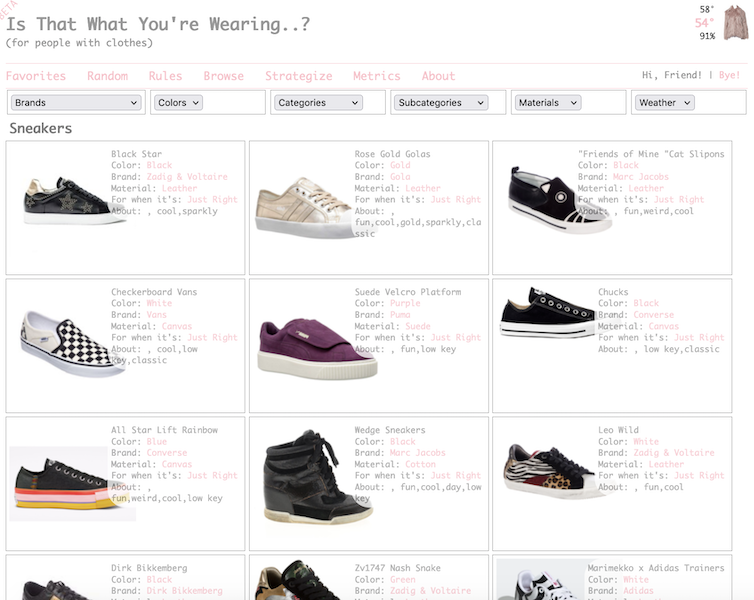Open the About page
Viewport: 754px width, 600px height.
point(438,76)
